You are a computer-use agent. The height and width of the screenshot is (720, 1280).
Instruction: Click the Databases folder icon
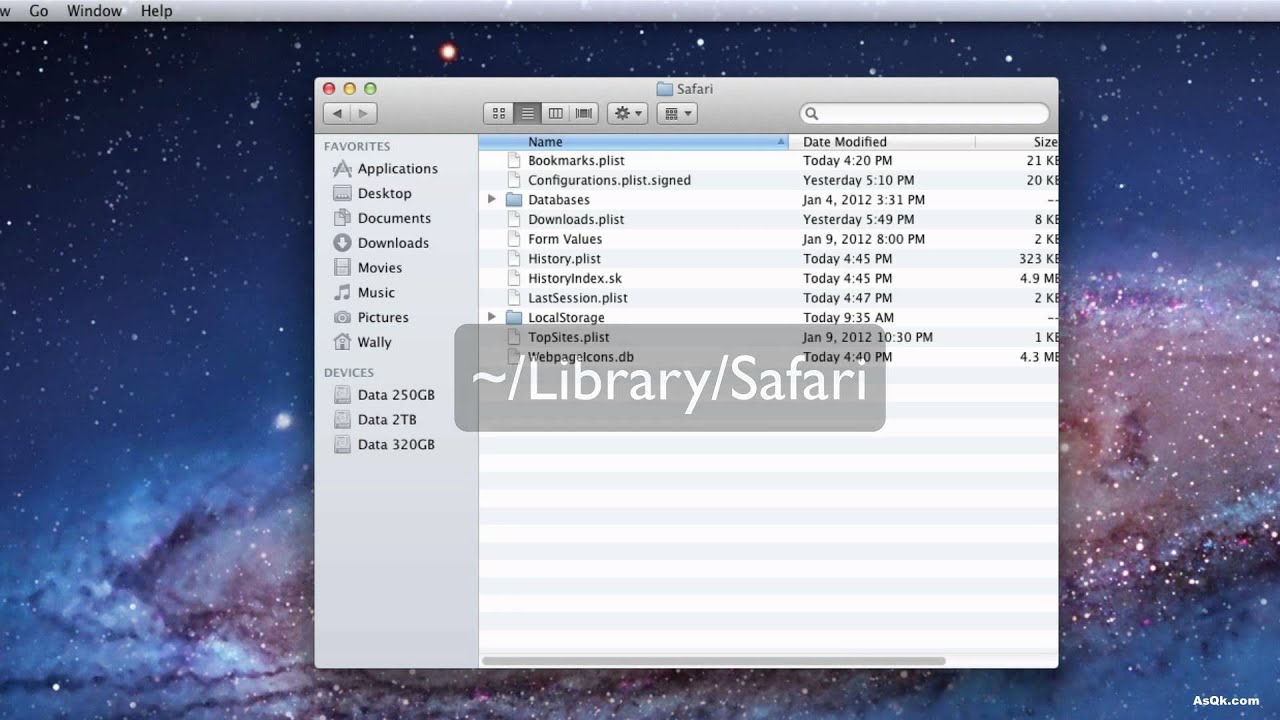[x=514, y=200]
